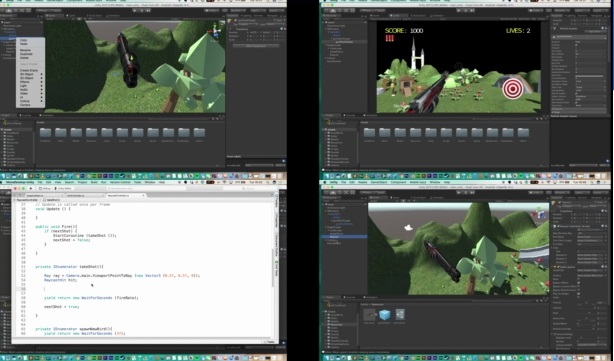Select the Hand tool in the bottom-right Unity window
This screenshot has height=361, width=614.
point(326,192)
